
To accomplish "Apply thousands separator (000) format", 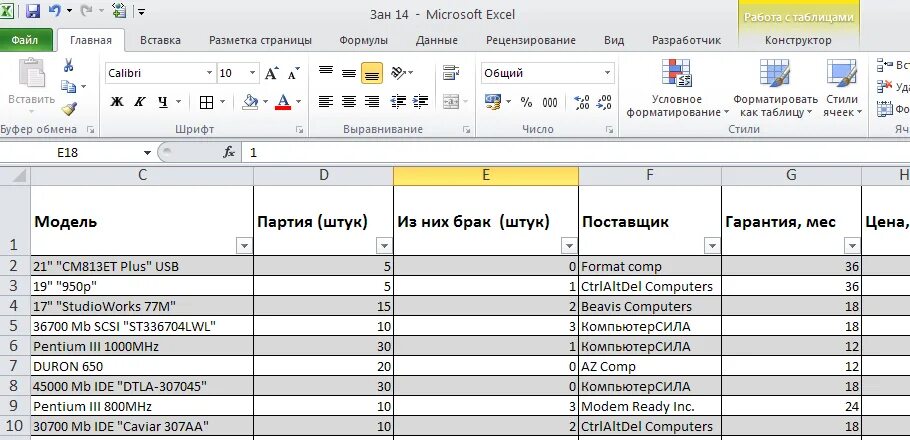I will (550, 102).
